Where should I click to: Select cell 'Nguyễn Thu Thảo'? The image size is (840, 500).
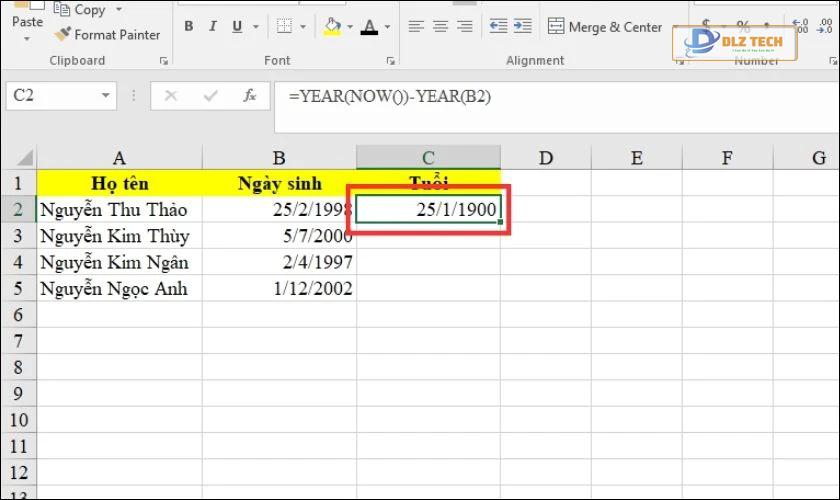(x=119, y=210)
